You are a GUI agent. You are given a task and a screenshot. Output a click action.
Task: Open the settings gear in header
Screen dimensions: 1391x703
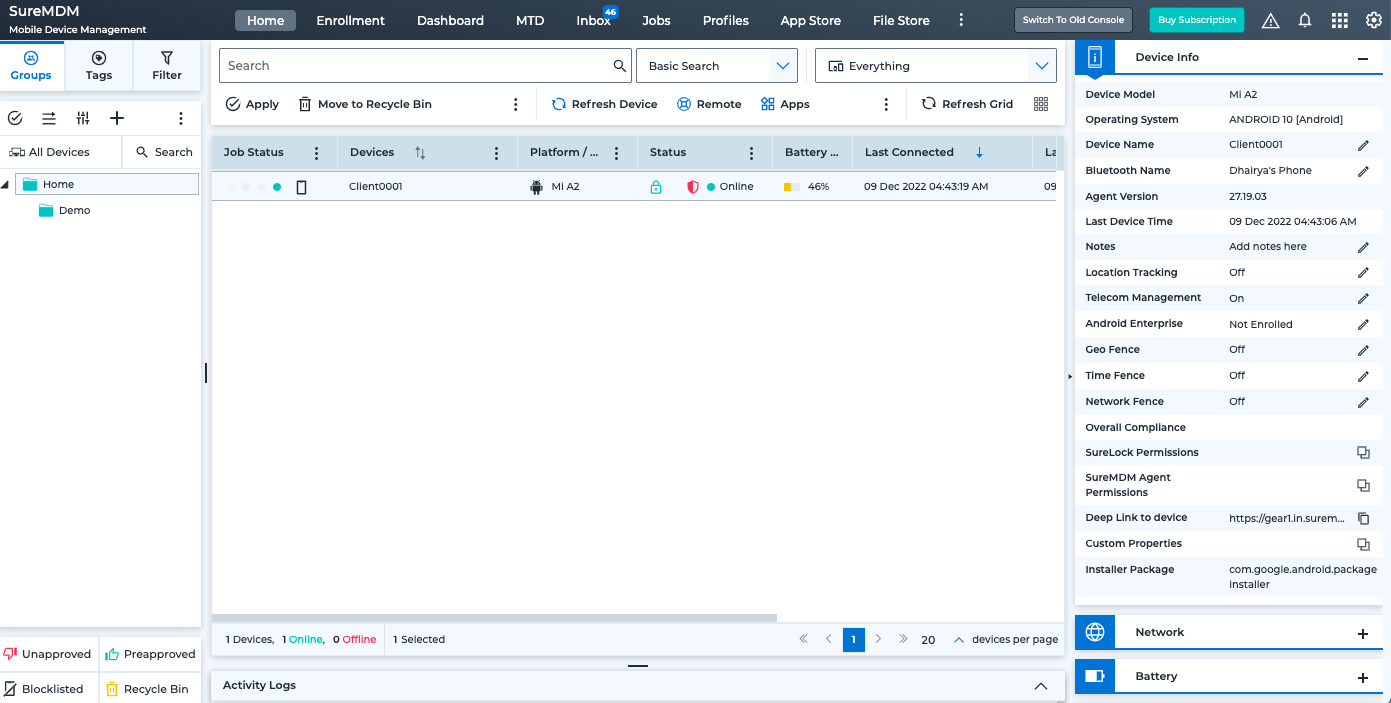pyautogui.click(x=1374, y=20)
